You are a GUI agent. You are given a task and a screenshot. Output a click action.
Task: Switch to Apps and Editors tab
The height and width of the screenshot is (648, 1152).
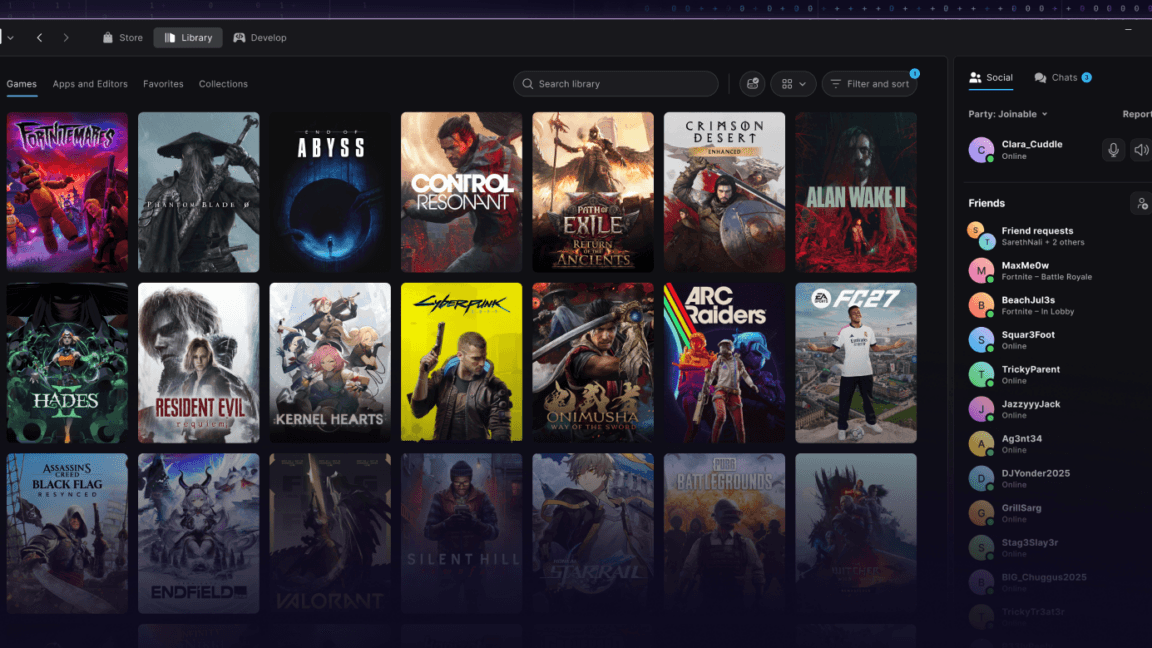[90, 84]
